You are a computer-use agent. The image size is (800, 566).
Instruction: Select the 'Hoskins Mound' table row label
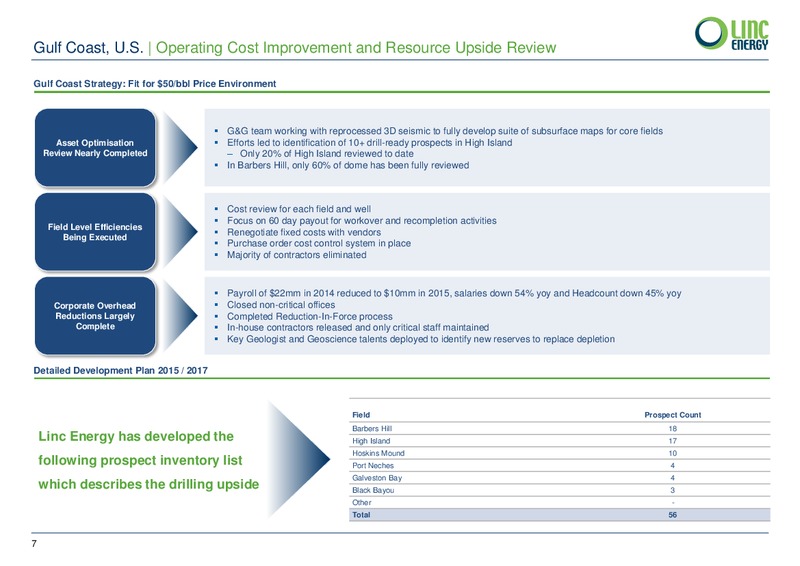click(378, 453)
